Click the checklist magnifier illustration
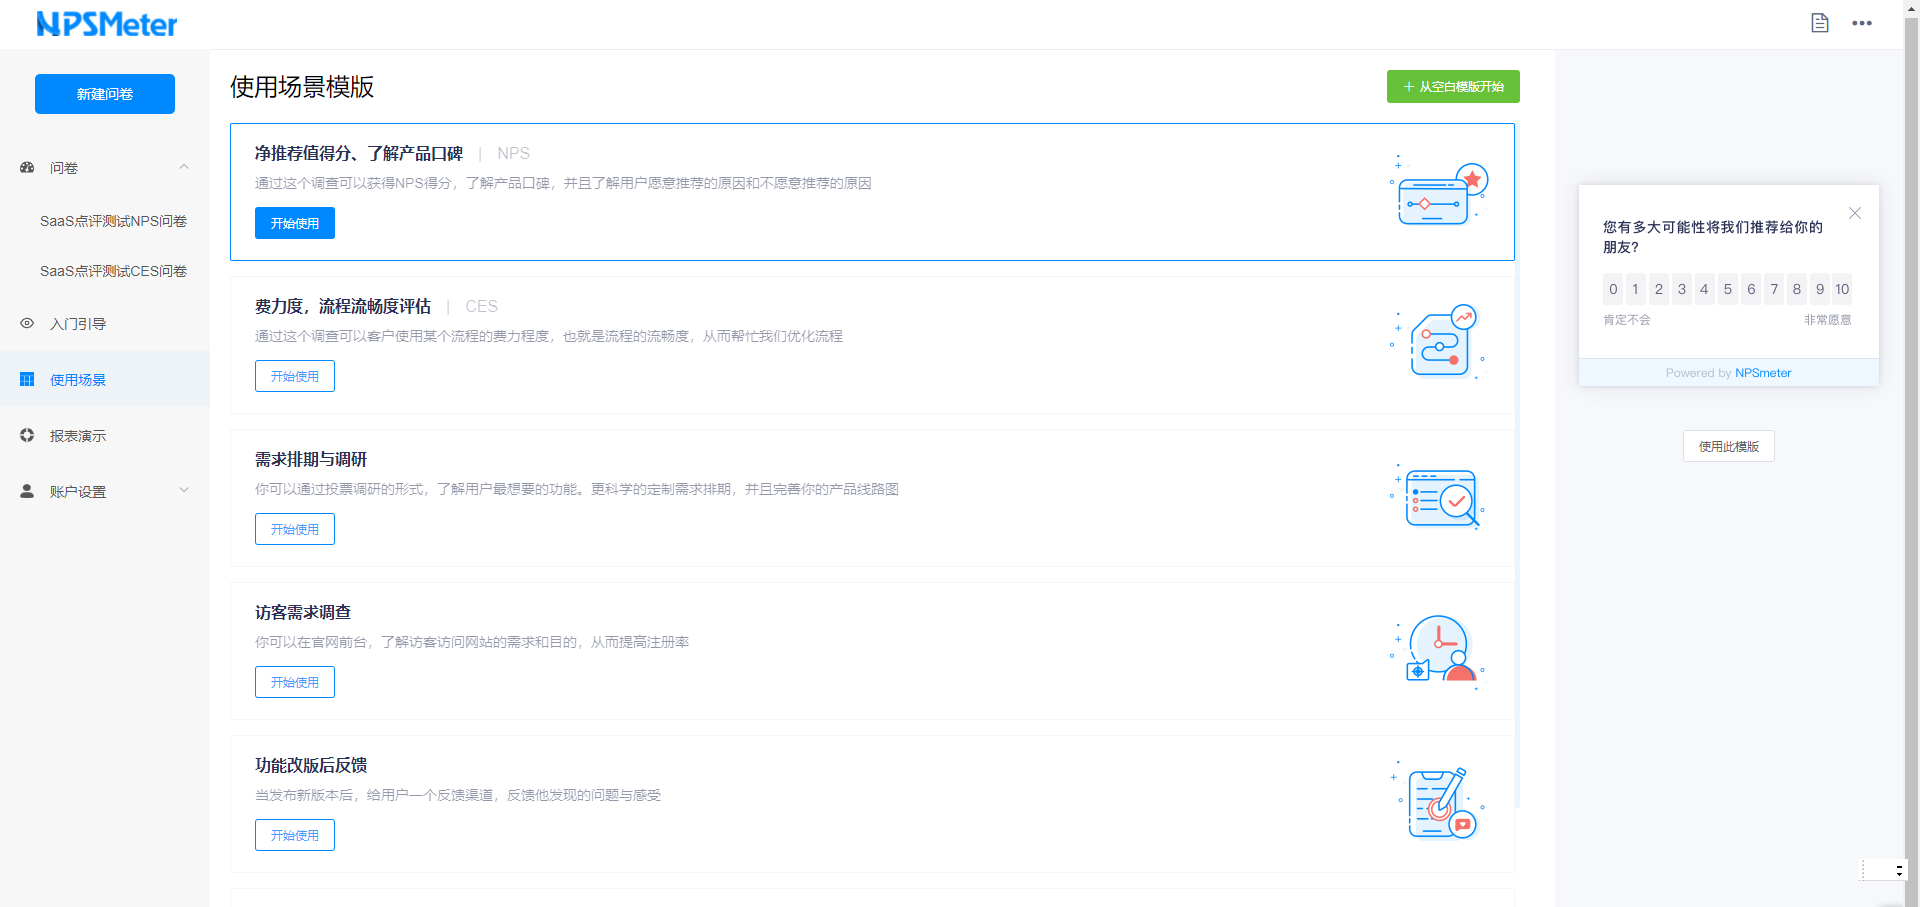Screen dimensions: 1920x907 1441,497
